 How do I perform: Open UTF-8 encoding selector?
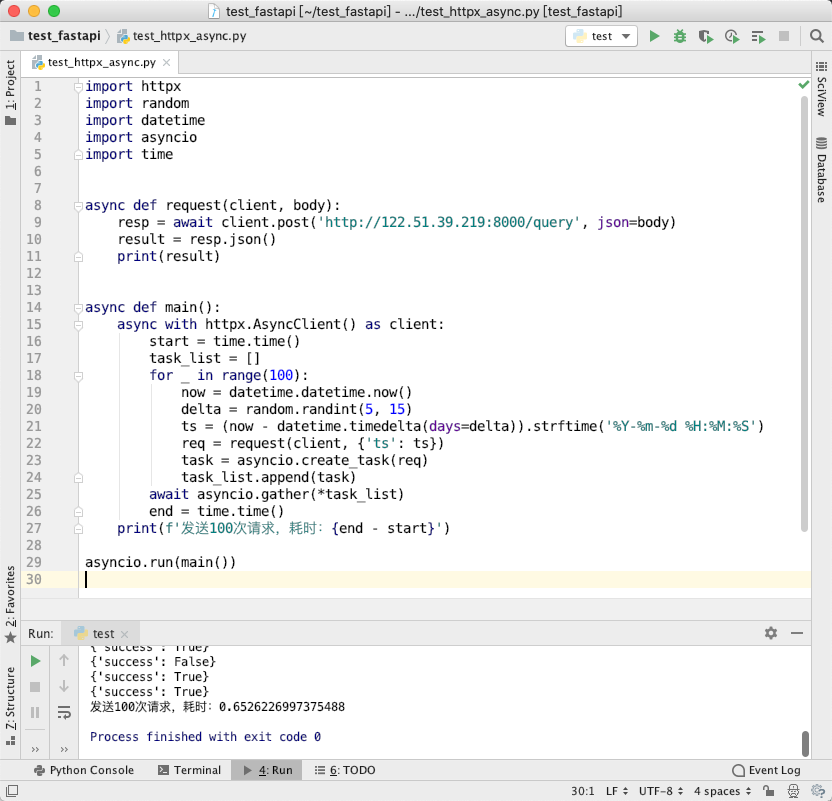point(661,791)
